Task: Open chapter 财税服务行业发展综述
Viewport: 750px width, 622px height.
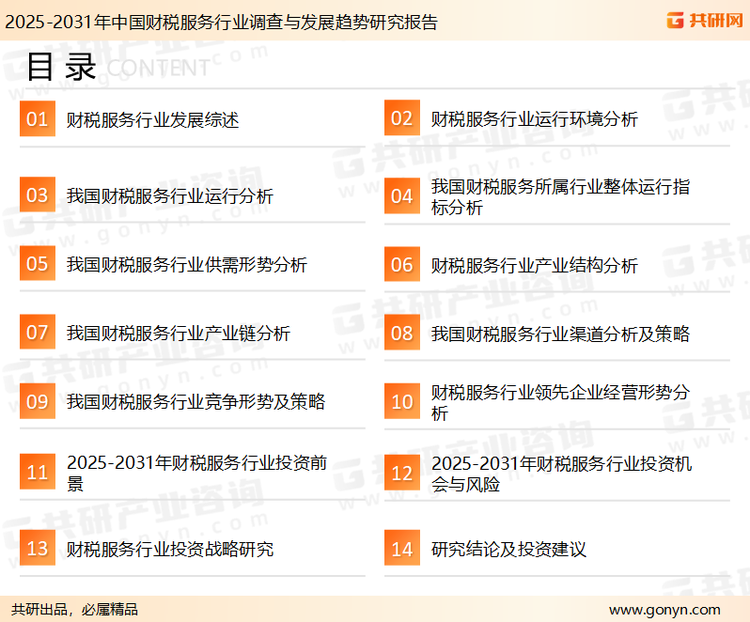Action: point(153,120)
